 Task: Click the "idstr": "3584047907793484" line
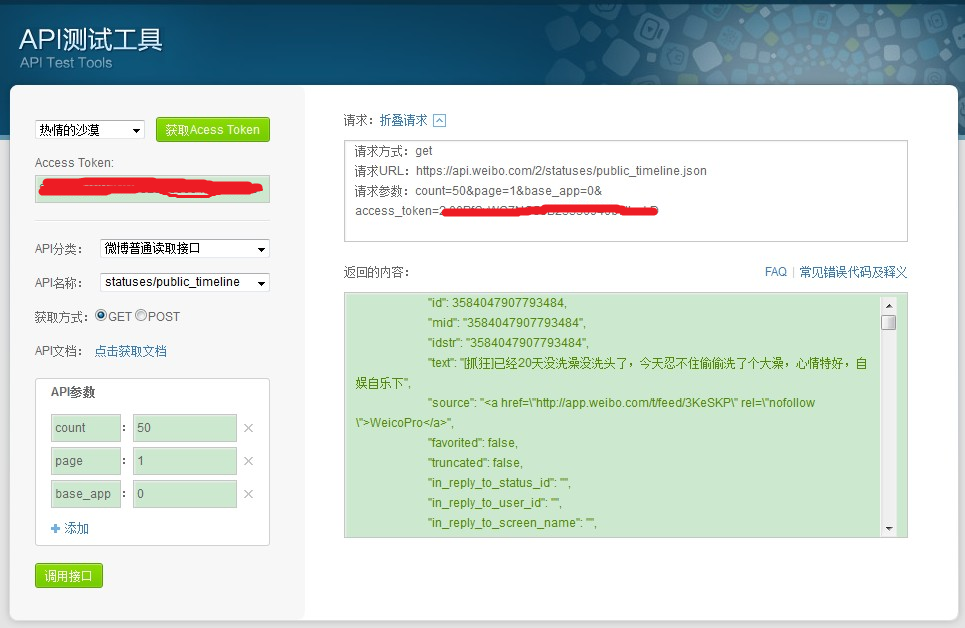(508, 342)
